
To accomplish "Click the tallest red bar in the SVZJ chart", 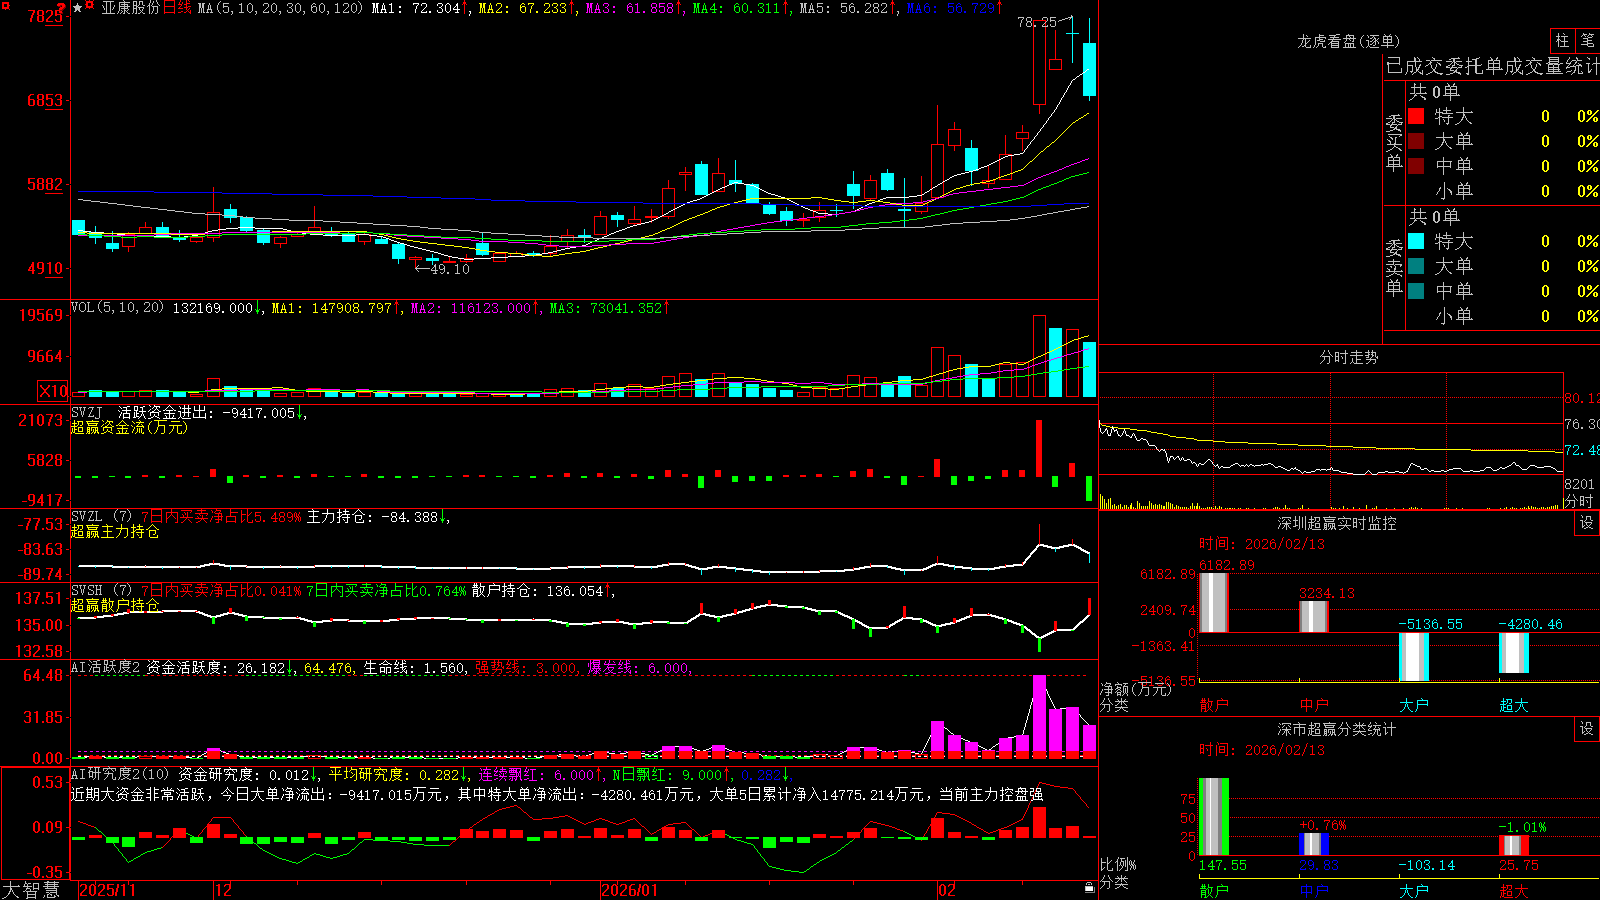I will pos(1039,448).
